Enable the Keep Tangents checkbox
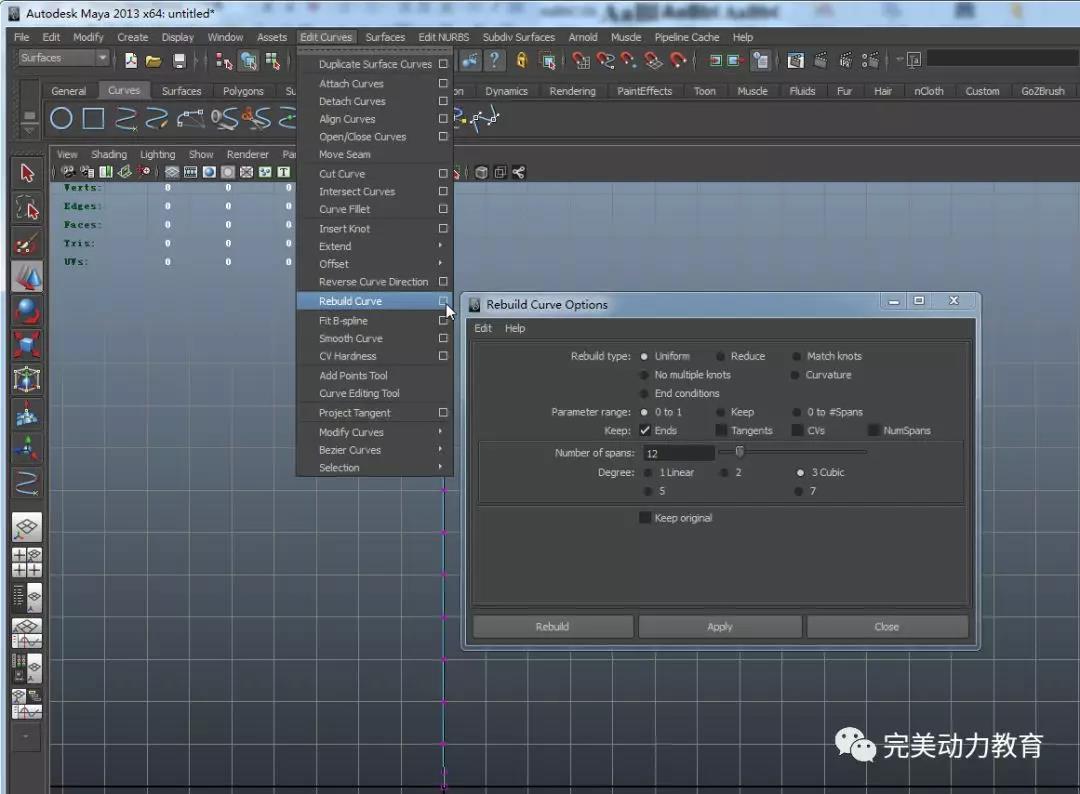Image resolution: width=1080 pixels, height=794 pixels. 721,430
